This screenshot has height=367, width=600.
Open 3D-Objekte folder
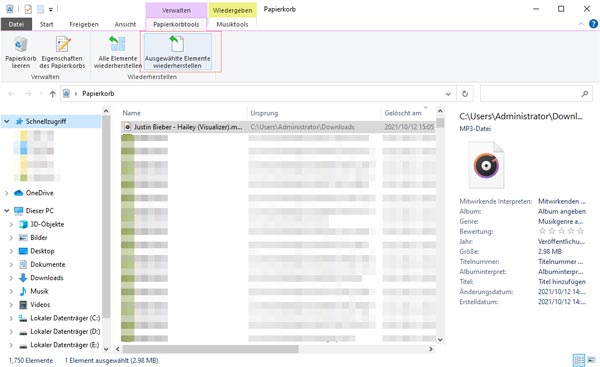point(47,224)
